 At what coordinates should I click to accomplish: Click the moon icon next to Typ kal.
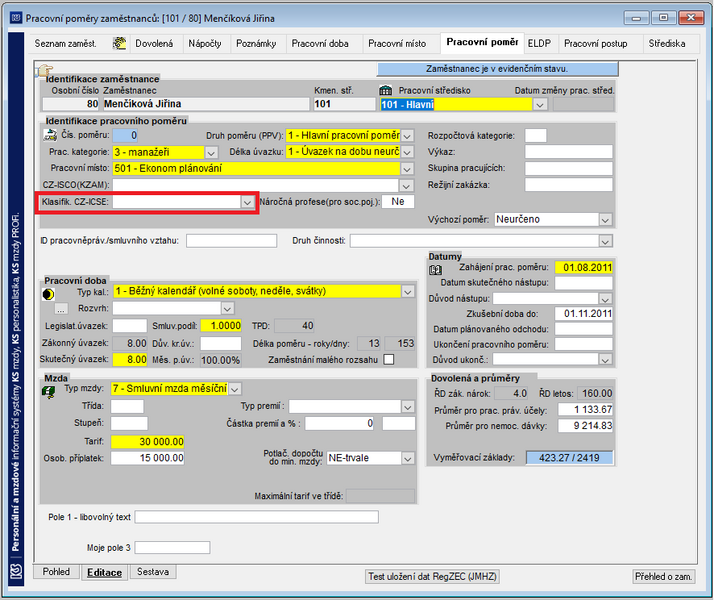pos(48,295)
